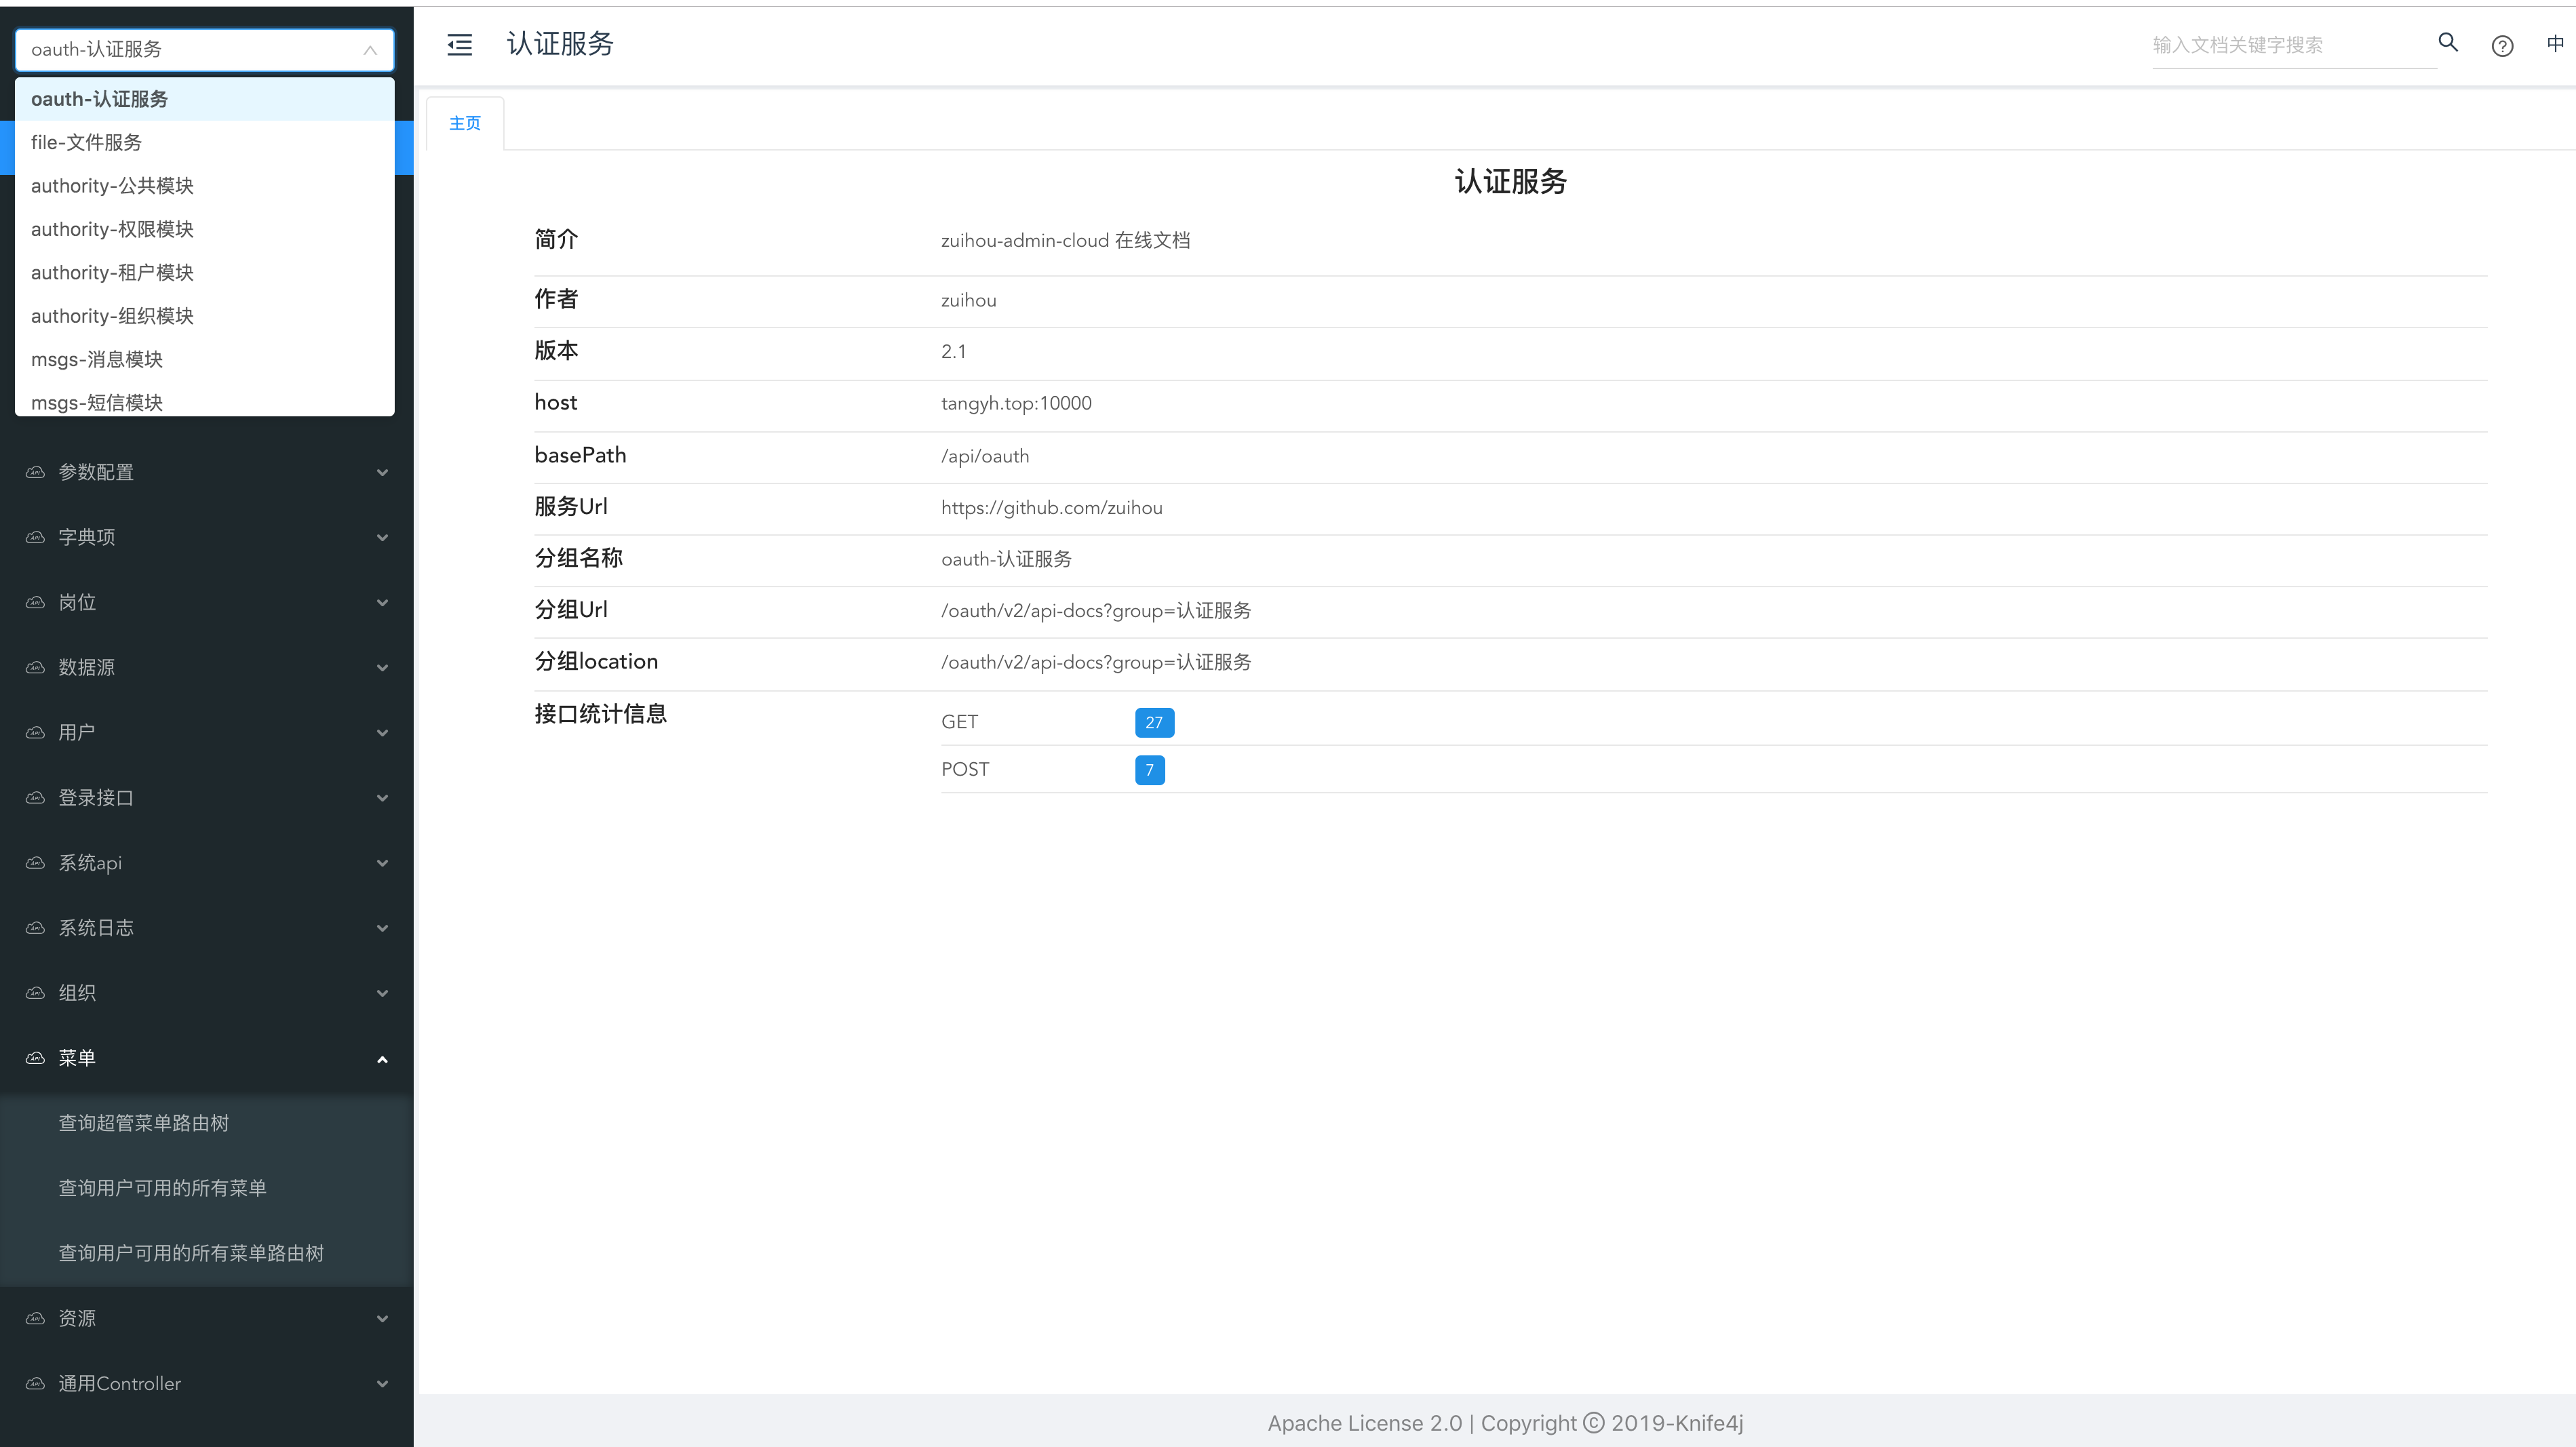Click the https://github.com/zuihou service URL

tap(1051, 508)
